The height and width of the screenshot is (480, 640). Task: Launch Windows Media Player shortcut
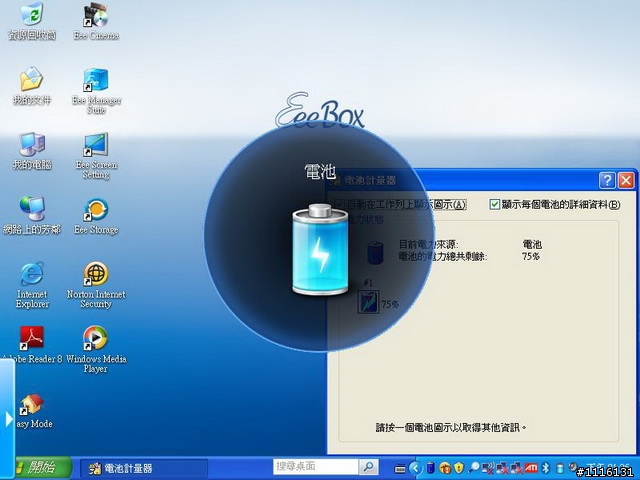96,350
